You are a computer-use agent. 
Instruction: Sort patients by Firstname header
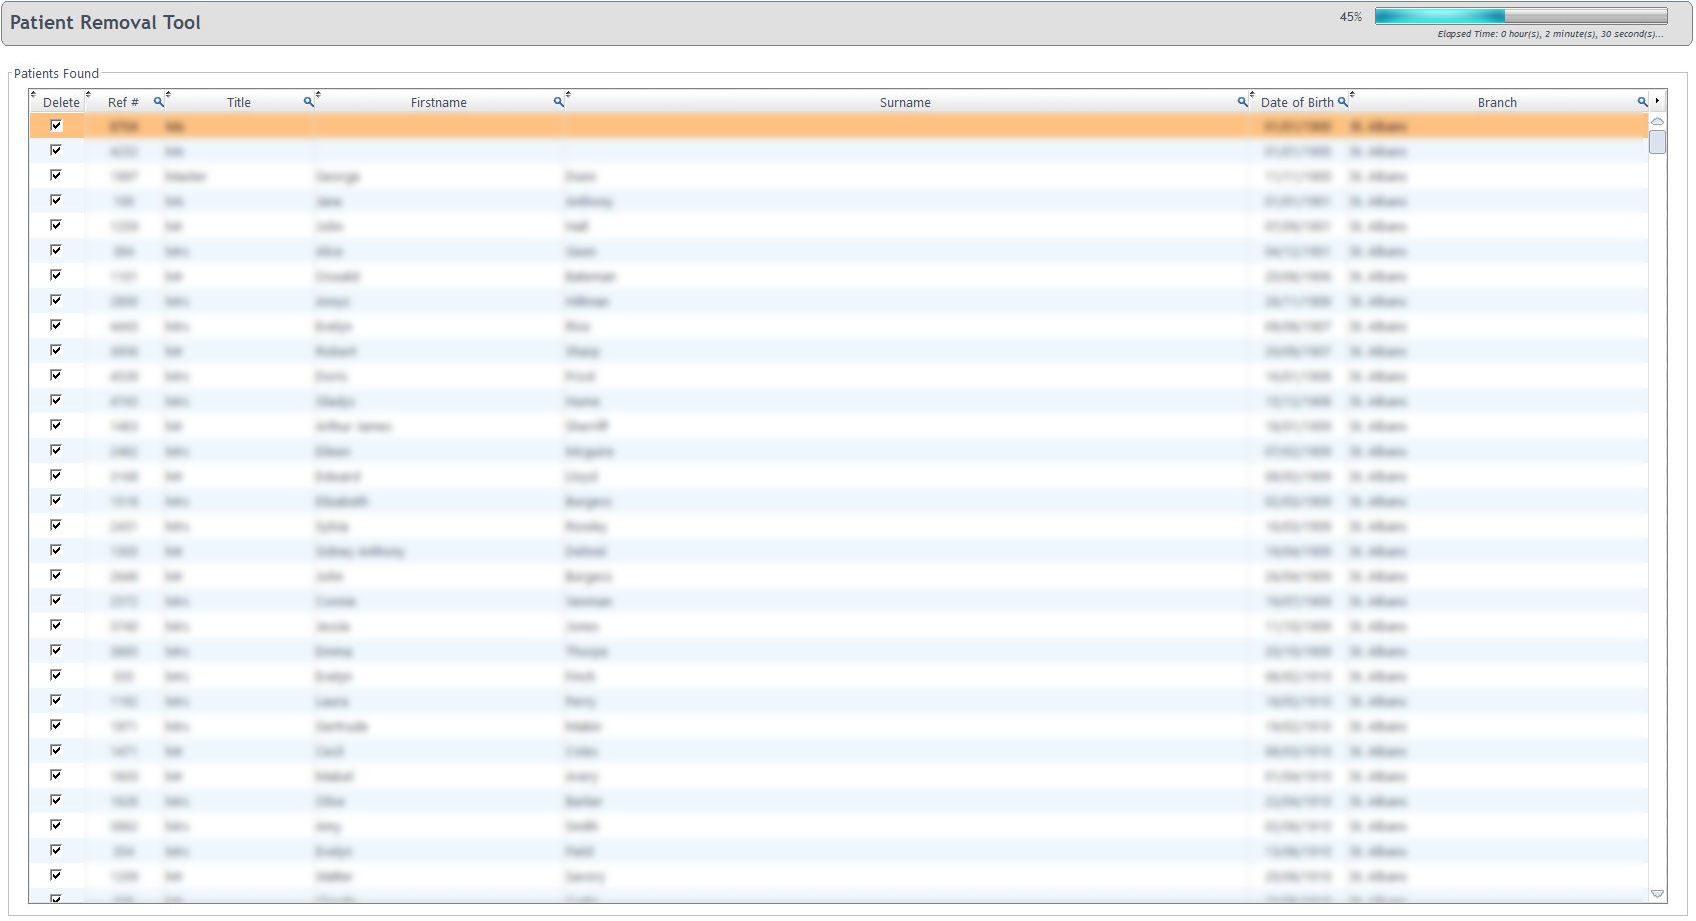pos(439,102)
